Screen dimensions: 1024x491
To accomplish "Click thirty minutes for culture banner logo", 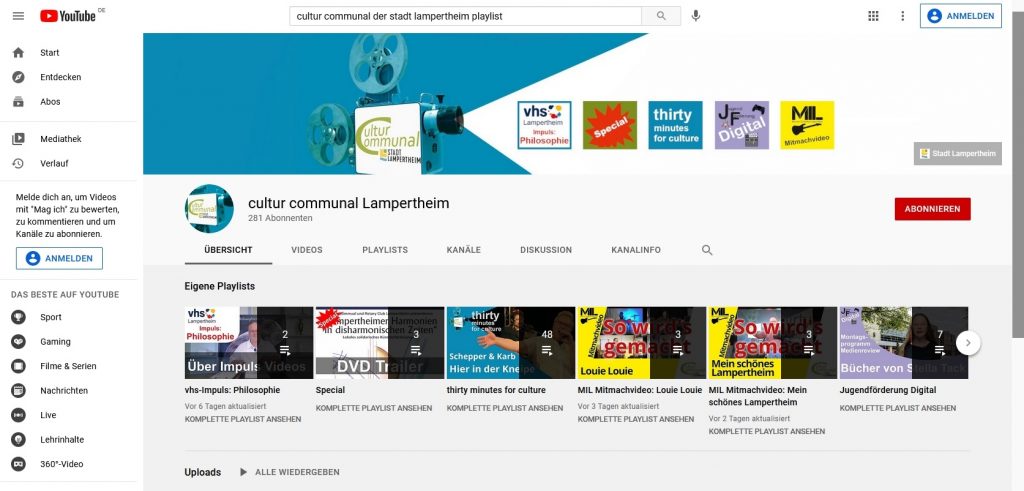I will coord(675,125).
